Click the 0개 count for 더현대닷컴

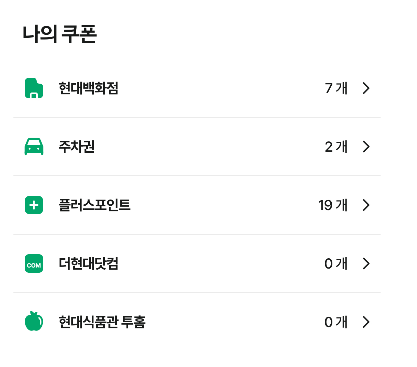336,263
